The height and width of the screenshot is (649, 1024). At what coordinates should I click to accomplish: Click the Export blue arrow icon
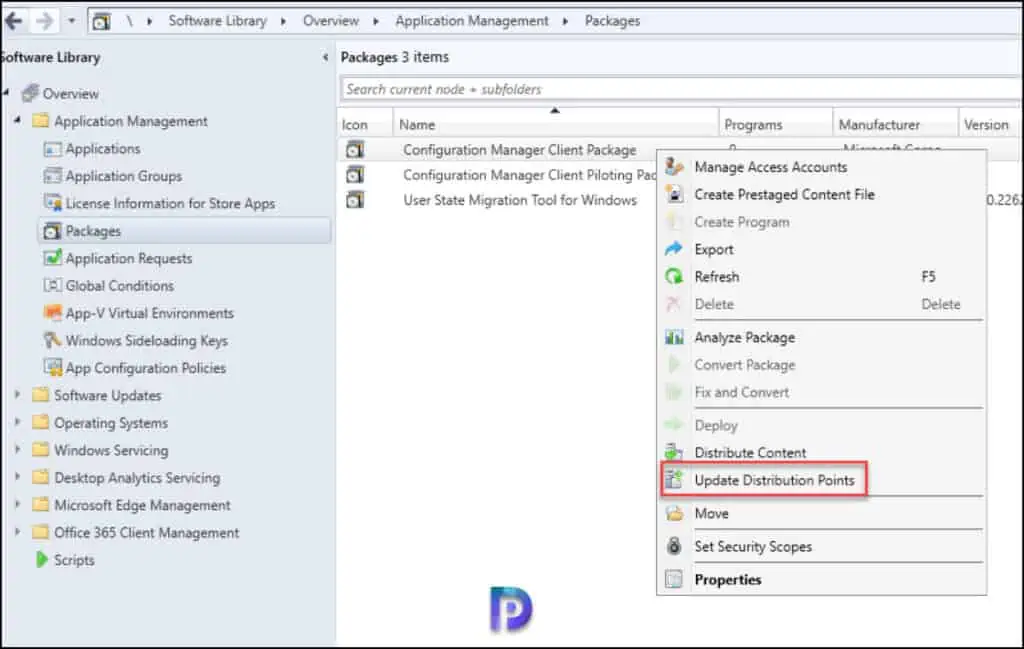[x=674, y=249]
